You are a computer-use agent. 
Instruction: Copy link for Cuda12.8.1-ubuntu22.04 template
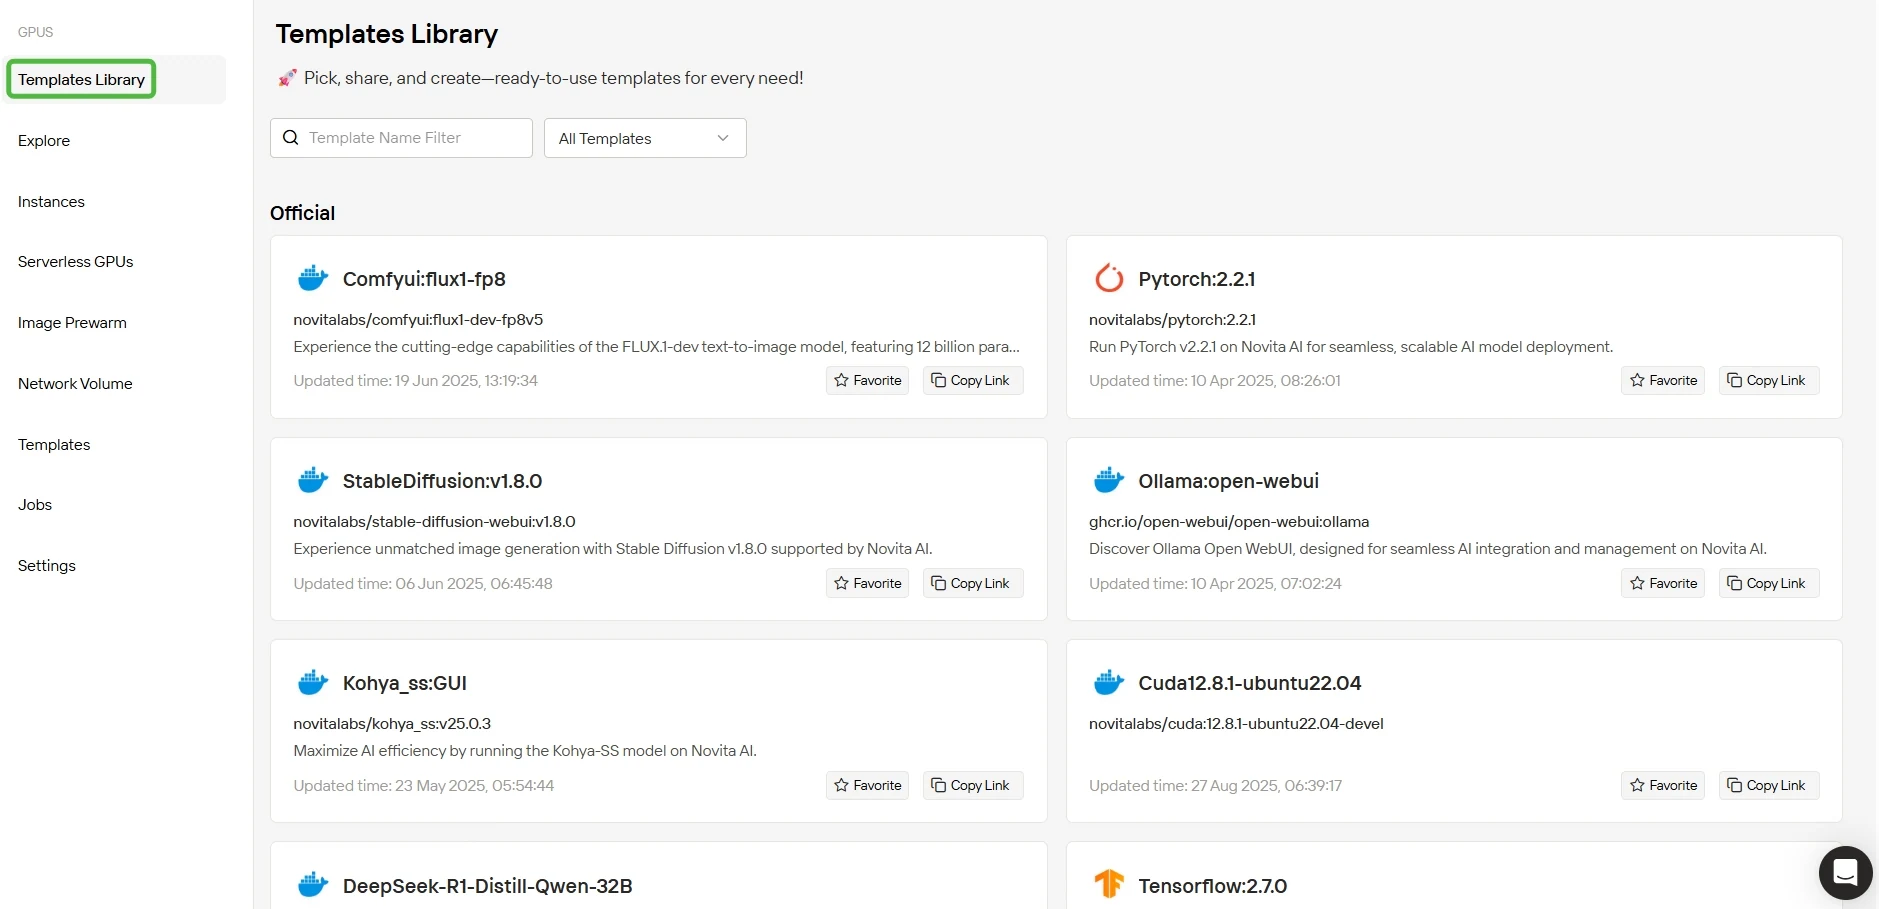(x=1768, y=785)
